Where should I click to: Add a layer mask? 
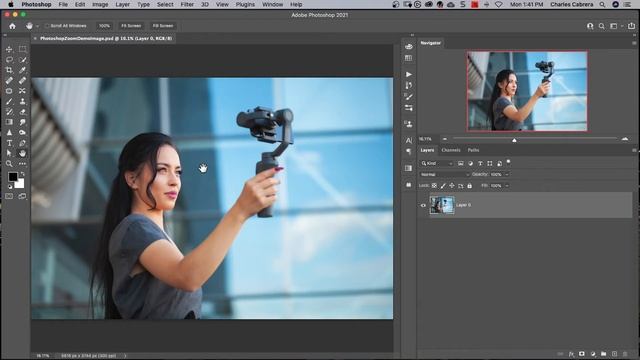(x=582, y=354)
